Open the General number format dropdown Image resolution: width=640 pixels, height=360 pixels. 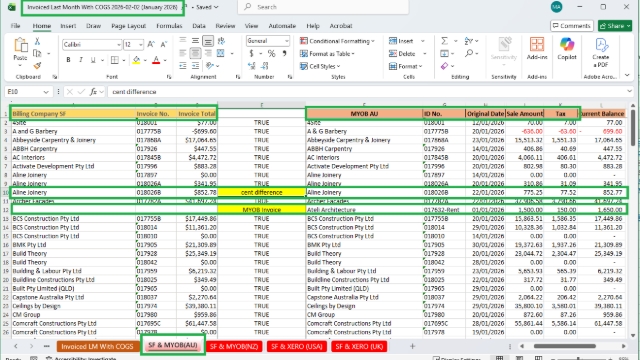click(x=286, y=41)
